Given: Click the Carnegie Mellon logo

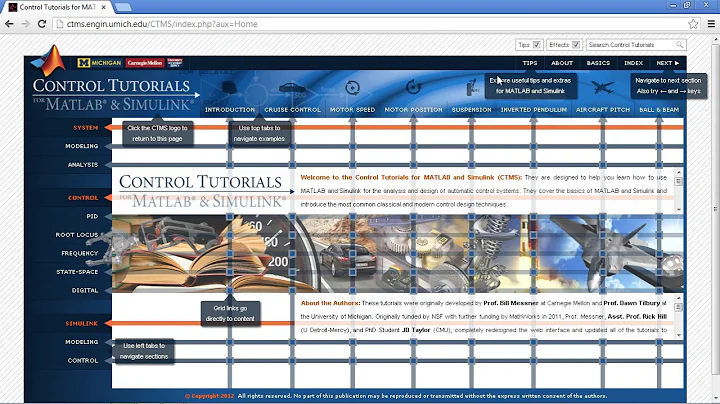Looking at the screenshot, I should [x=145, y=63].
